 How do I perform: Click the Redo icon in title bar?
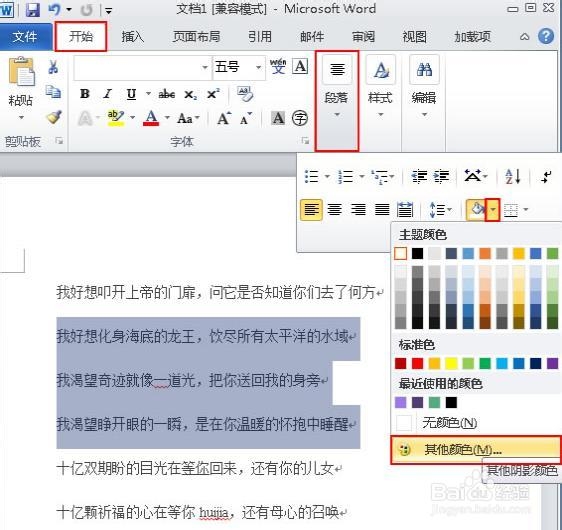(x=86, y=10)
